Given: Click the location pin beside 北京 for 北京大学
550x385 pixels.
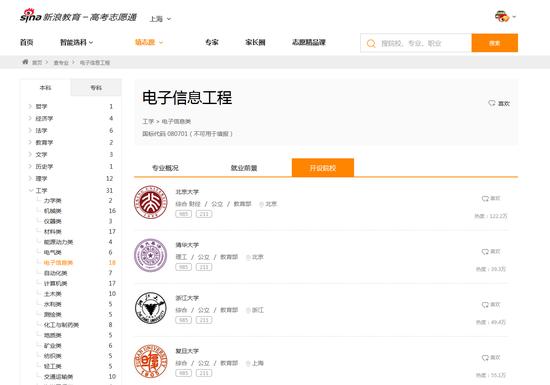Looking at the screenshot, I should (x=261, y=204).
